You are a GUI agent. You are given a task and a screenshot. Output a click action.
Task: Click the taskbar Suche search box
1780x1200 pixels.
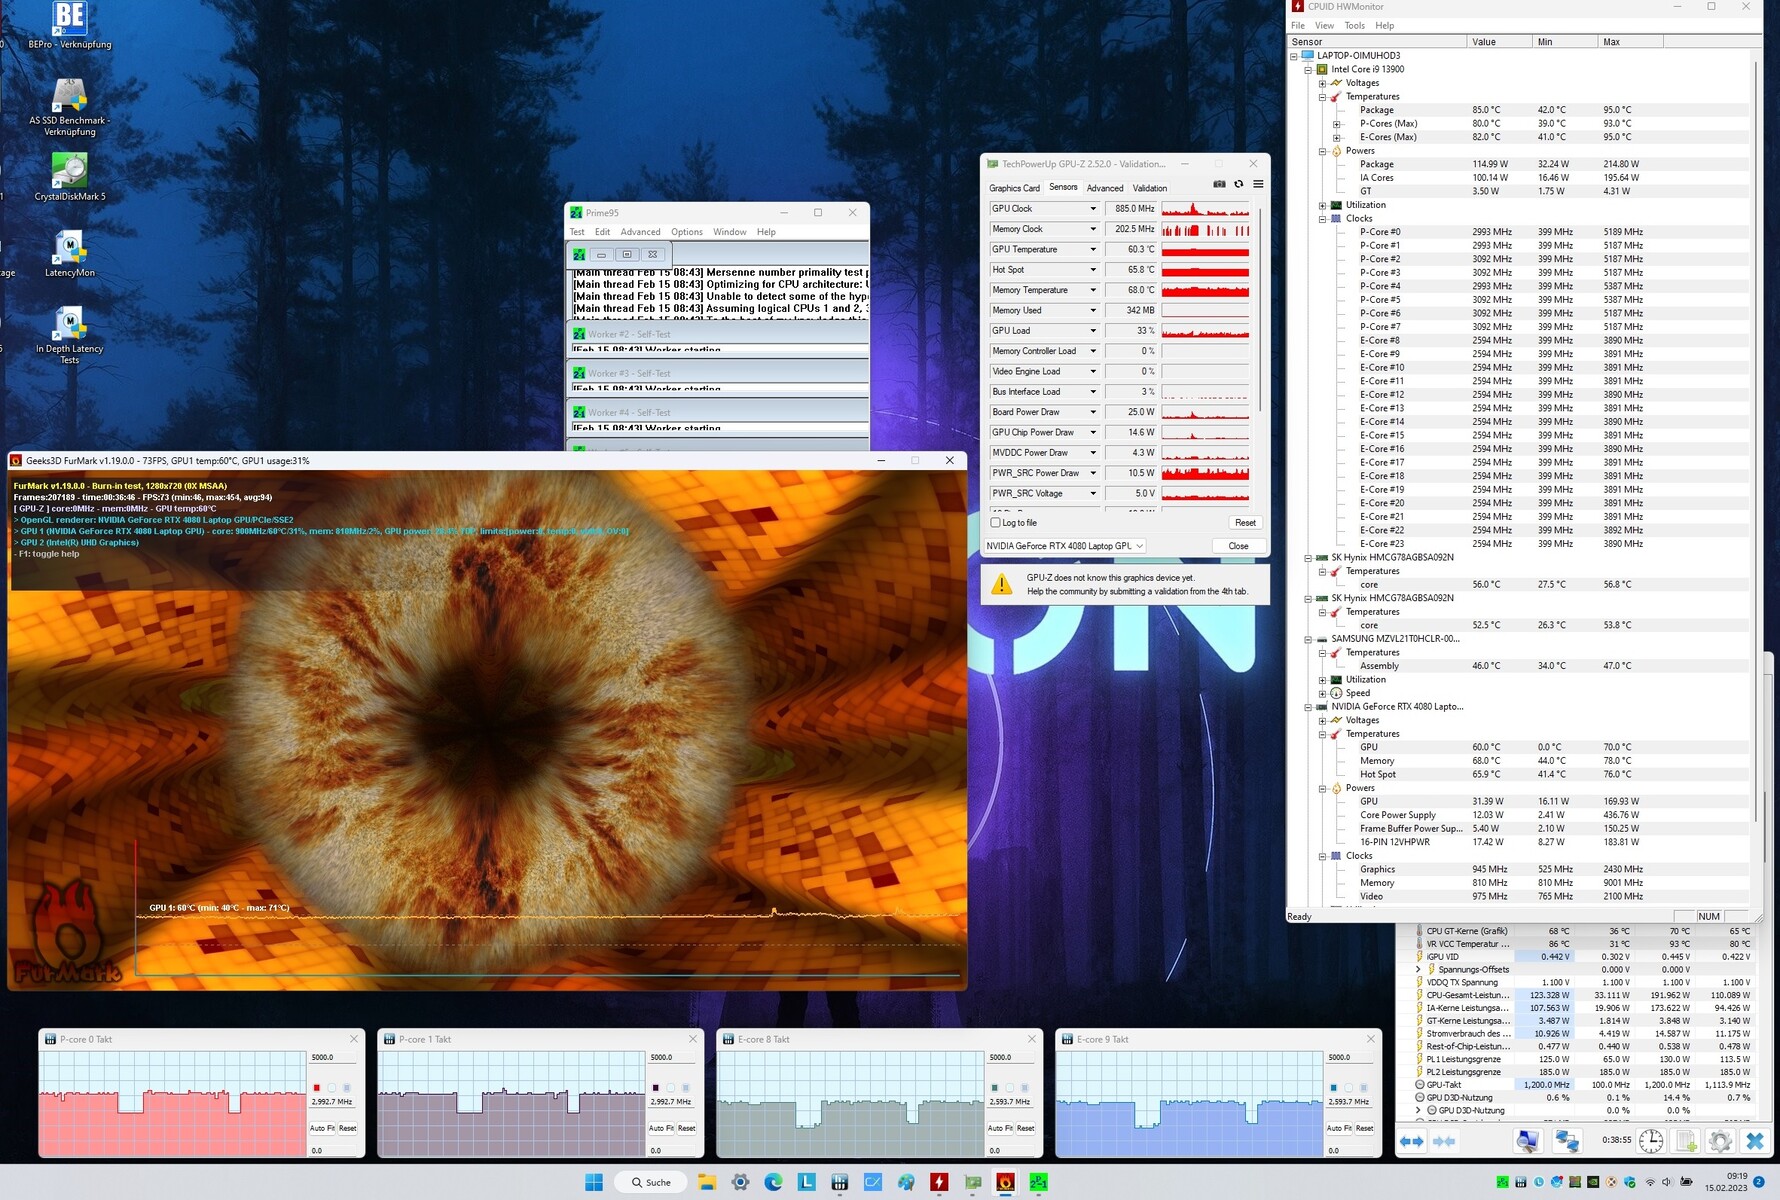click(650, 1182)
